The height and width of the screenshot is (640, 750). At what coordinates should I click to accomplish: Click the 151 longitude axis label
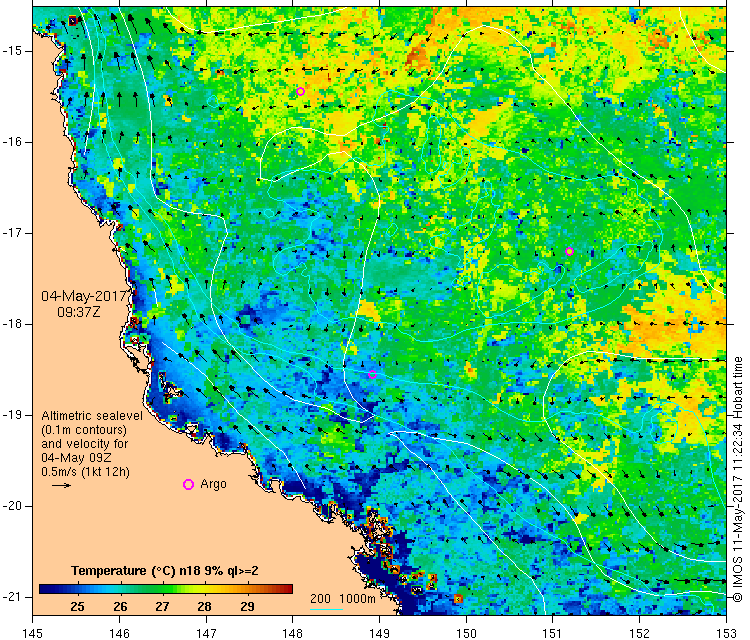click(x=553, y=633)
